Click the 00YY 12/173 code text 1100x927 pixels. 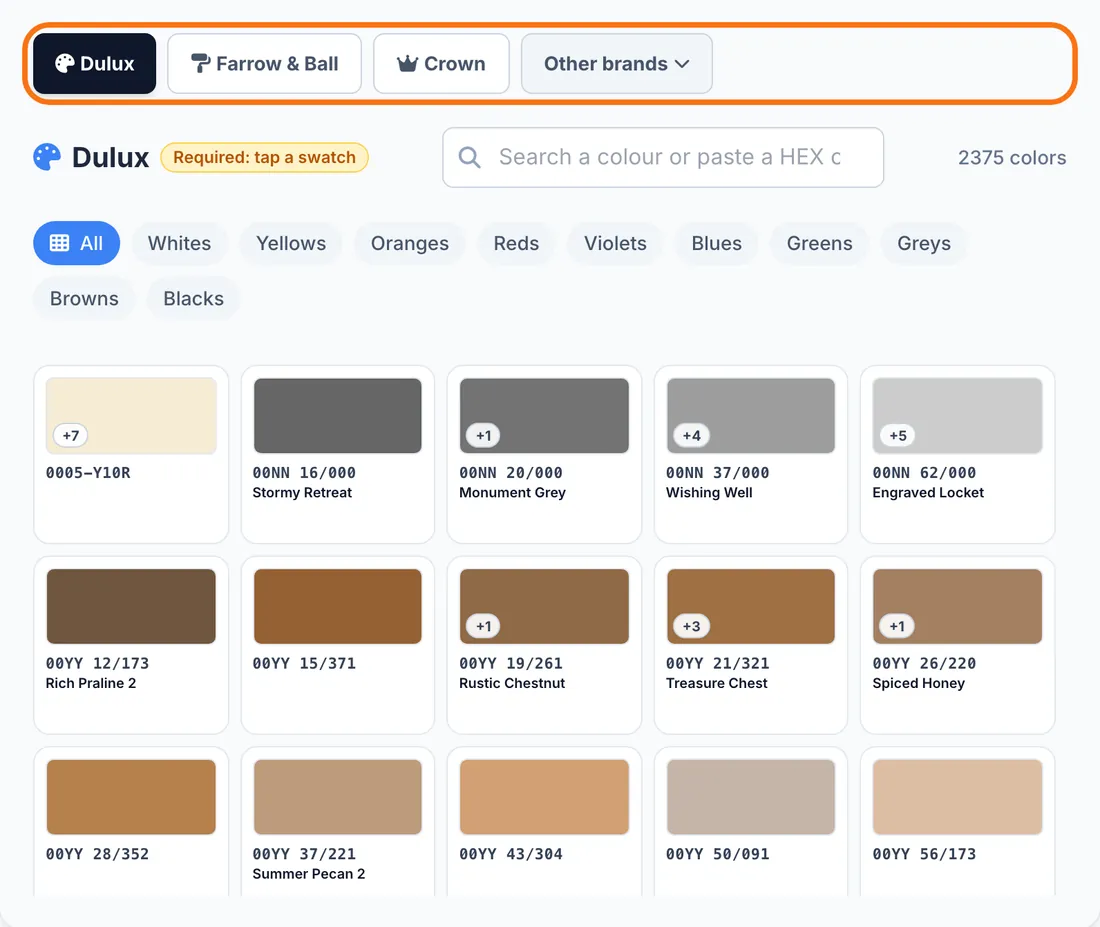(98, 663)
